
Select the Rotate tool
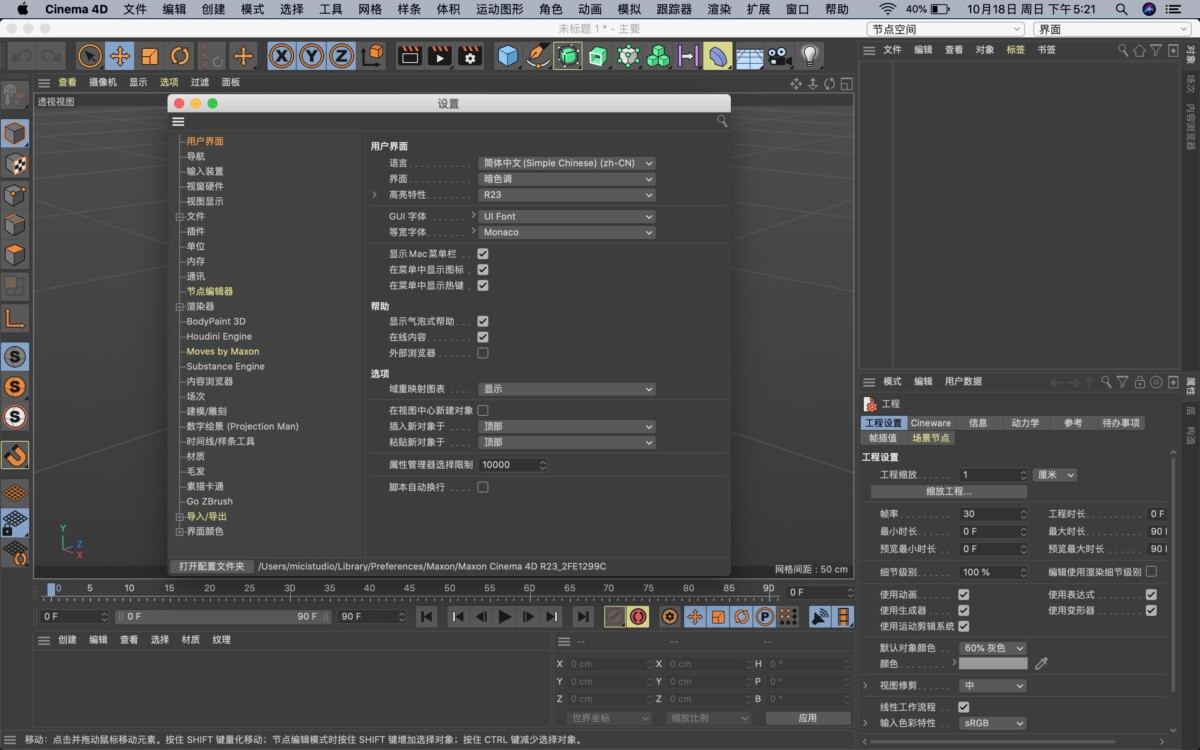178,56
